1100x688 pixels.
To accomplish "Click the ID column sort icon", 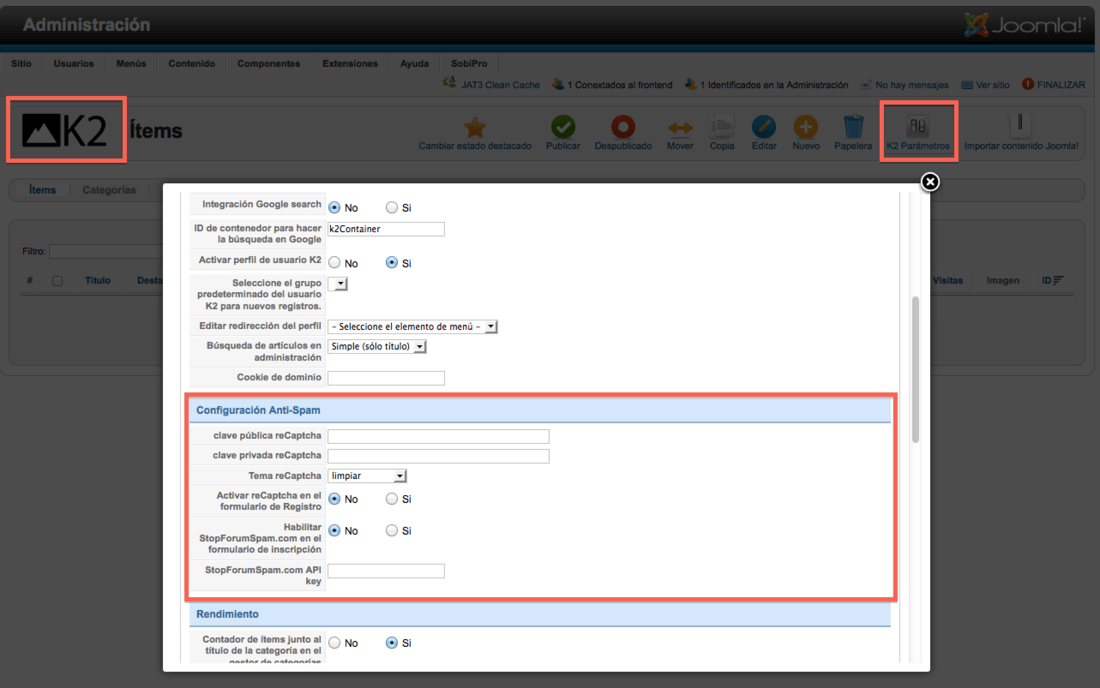I will [1058, 280].
